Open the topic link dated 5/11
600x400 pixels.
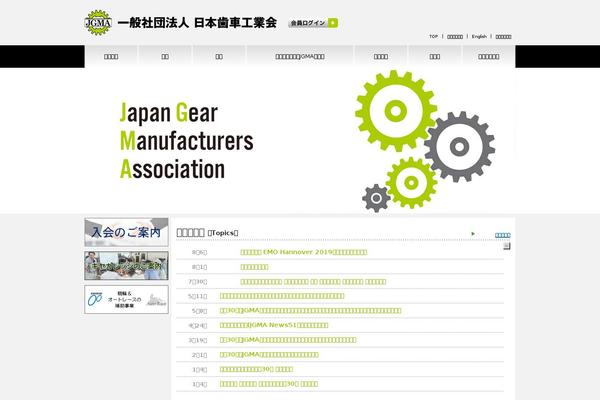pos(282,296)
